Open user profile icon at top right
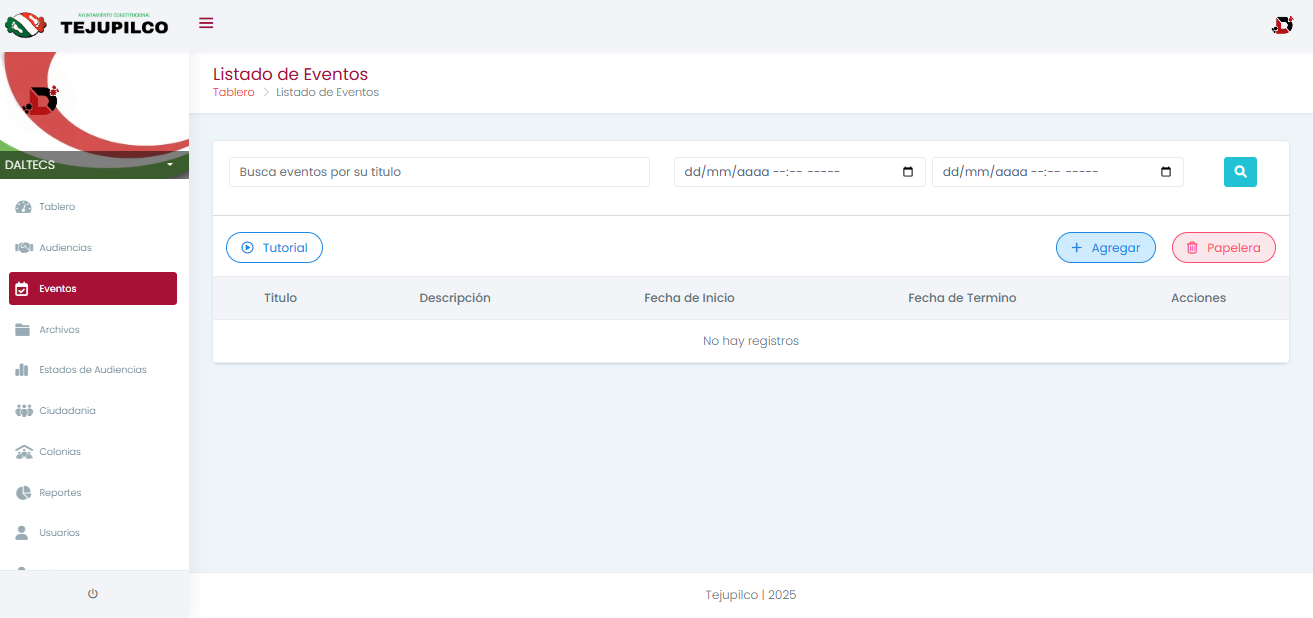1313x618 pixels. tap(1281, 25)
